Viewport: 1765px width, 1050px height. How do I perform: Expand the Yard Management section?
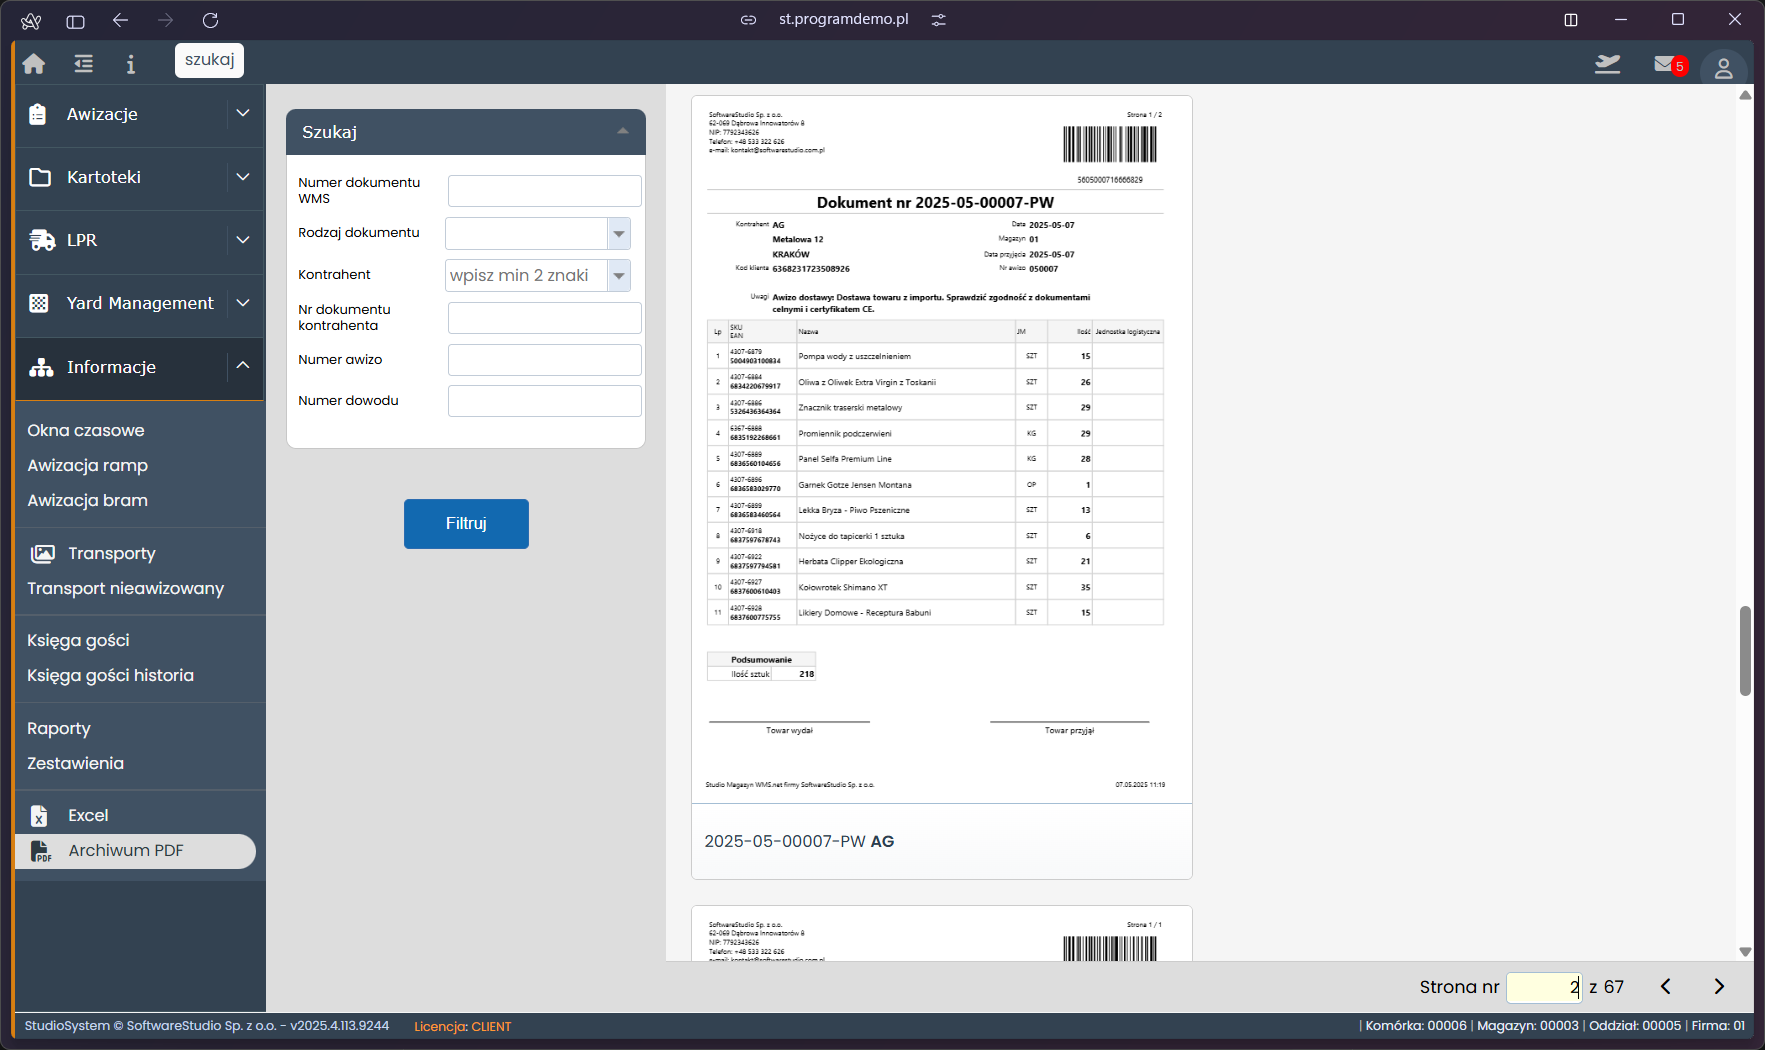coord(242,303)
